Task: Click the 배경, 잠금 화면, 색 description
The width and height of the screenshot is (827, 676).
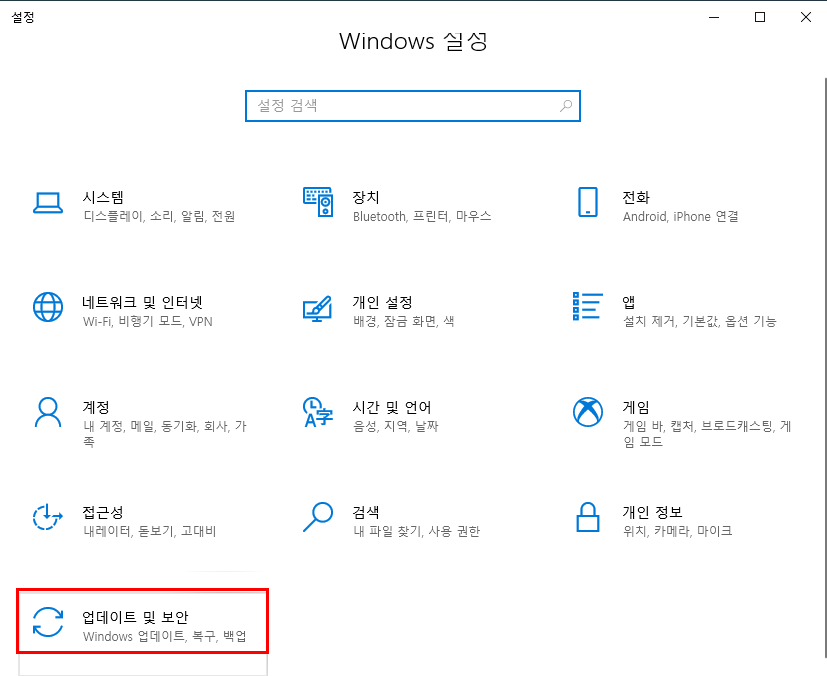Action: pos(403,321)
